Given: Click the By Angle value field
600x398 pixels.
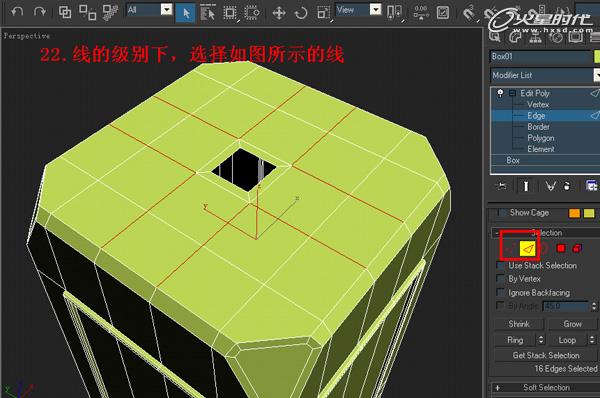Looking at the screenshot, I should [x=566, y=306].
